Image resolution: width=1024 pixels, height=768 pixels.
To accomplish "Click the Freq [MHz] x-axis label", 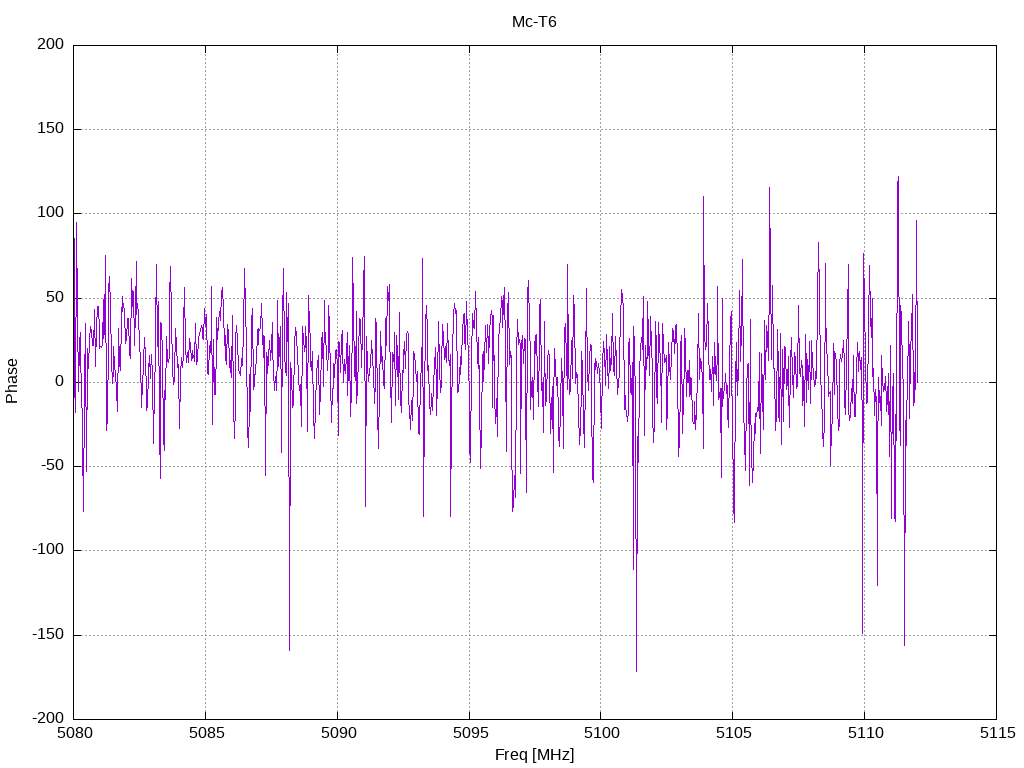I will click(x=534, y=754).
